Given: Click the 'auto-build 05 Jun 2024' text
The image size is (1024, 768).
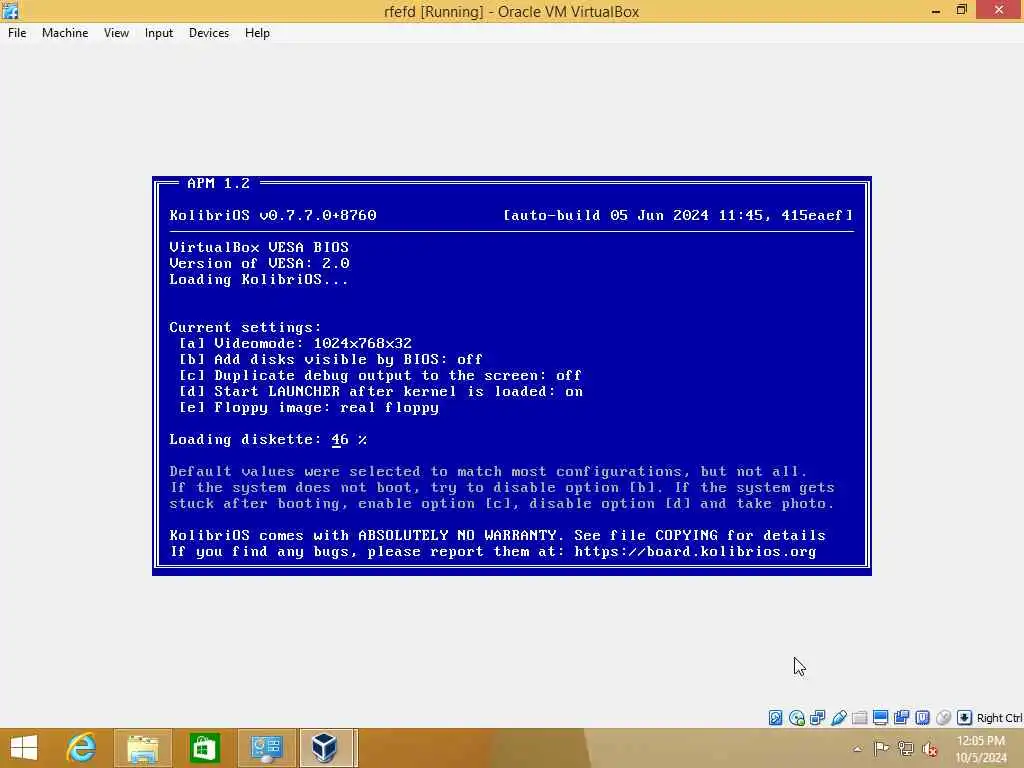Looking at the screenshot, I should pyautogui.click(x=679, y=215).
